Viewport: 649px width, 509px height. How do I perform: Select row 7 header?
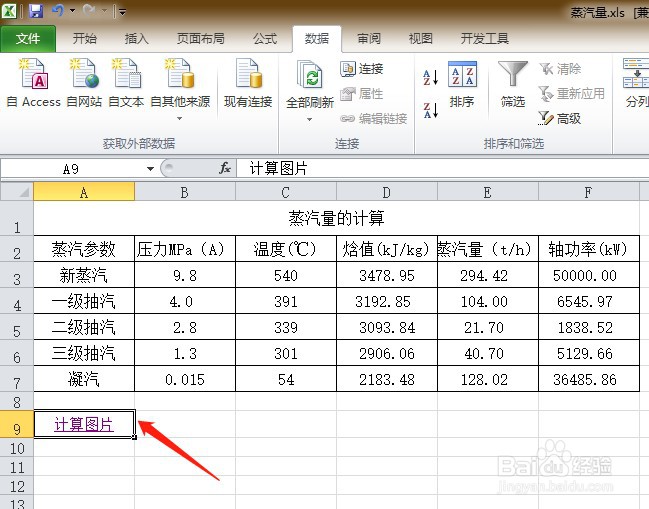[x=17, y=379]
